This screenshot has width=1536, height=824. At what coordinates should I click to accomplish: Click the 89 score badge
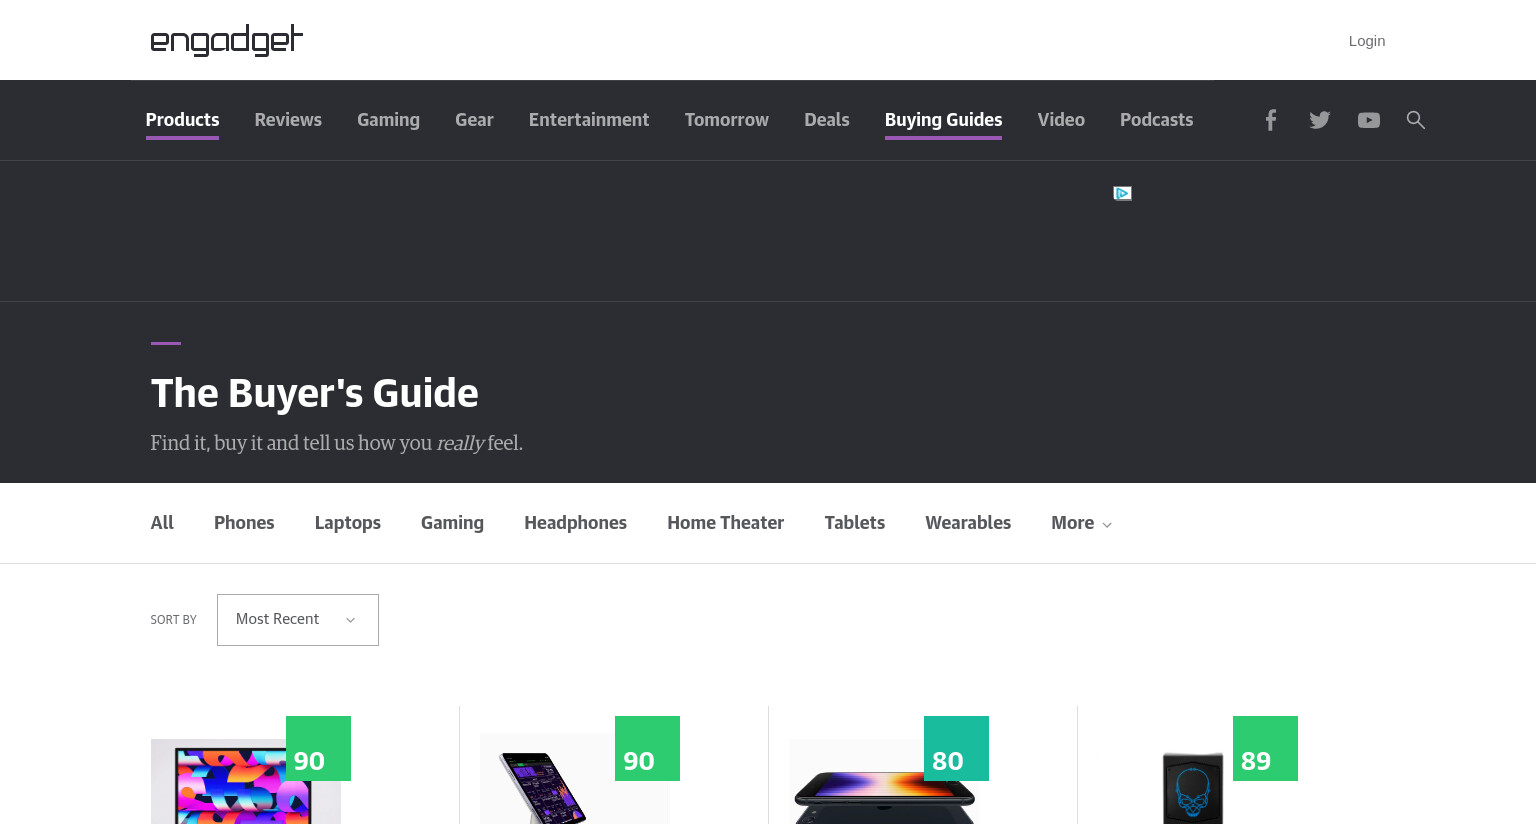[x=1265, y=749]
